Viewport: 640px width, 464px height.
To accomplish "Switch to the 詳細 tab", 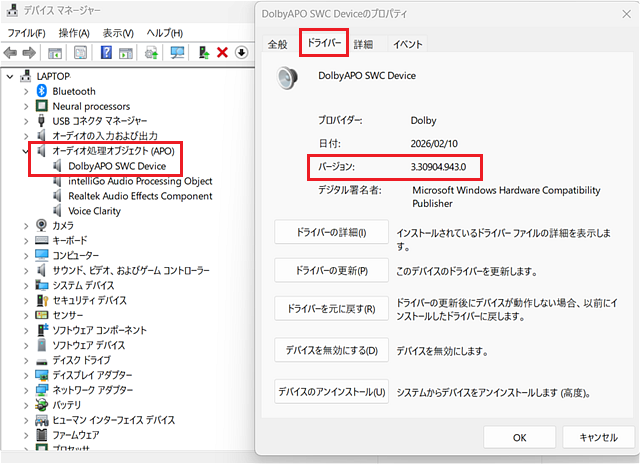I will [363, 44].
